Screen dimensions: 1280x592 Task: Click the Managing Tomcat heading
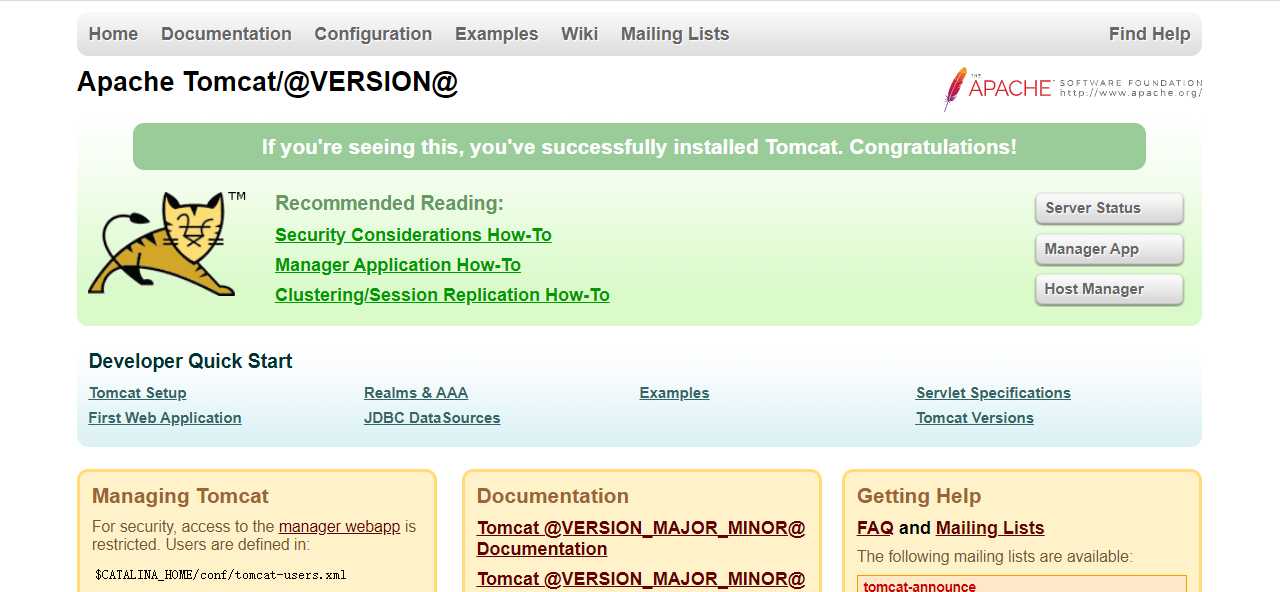click(180, 496)
